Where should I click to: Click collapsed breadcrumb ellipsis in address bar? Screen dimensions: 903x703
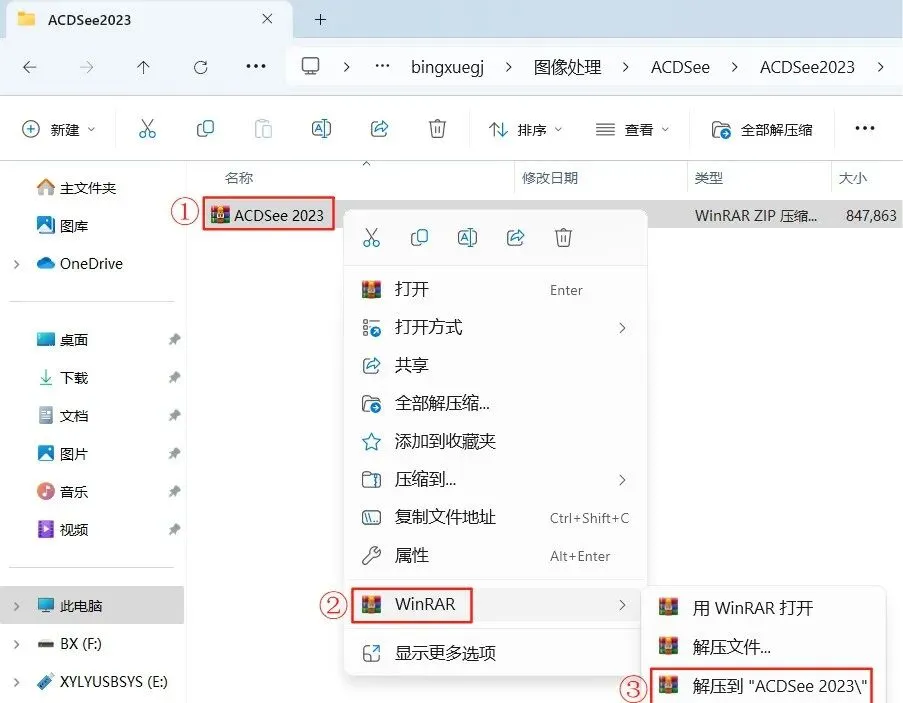[x=382, y=66]
